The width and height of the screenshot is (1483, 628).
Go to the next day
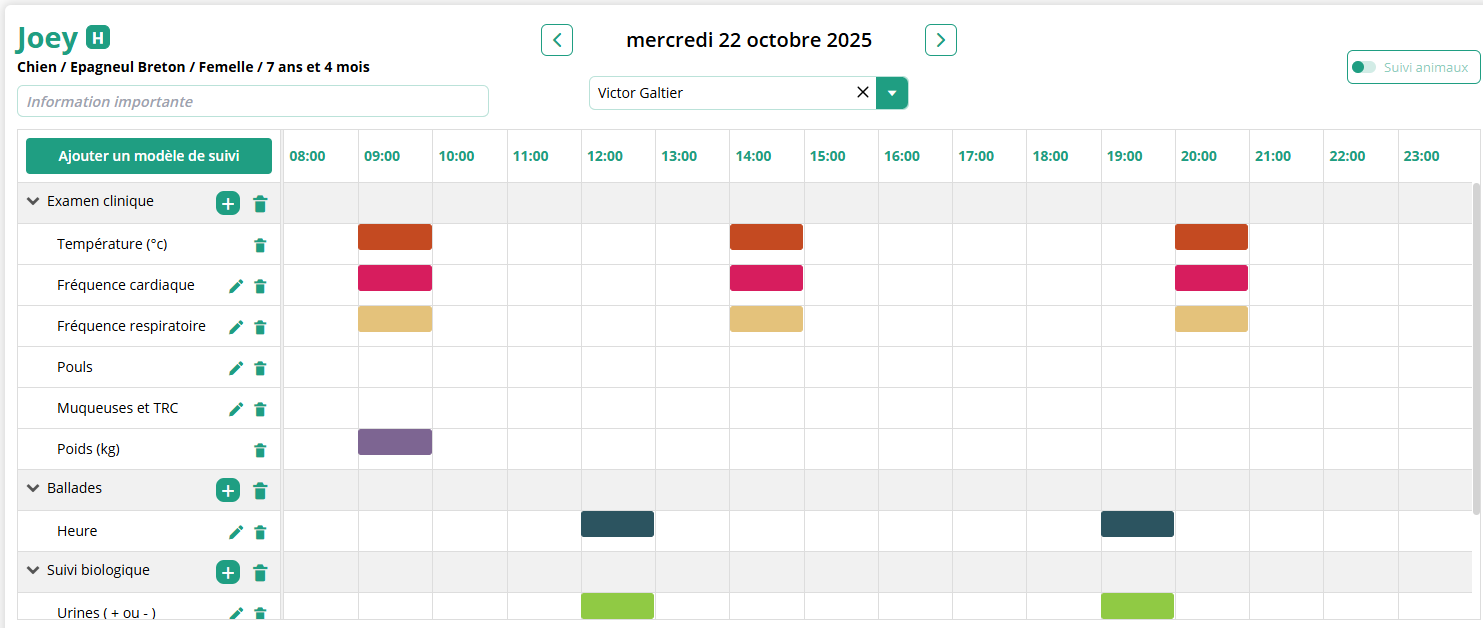point(941,40)
